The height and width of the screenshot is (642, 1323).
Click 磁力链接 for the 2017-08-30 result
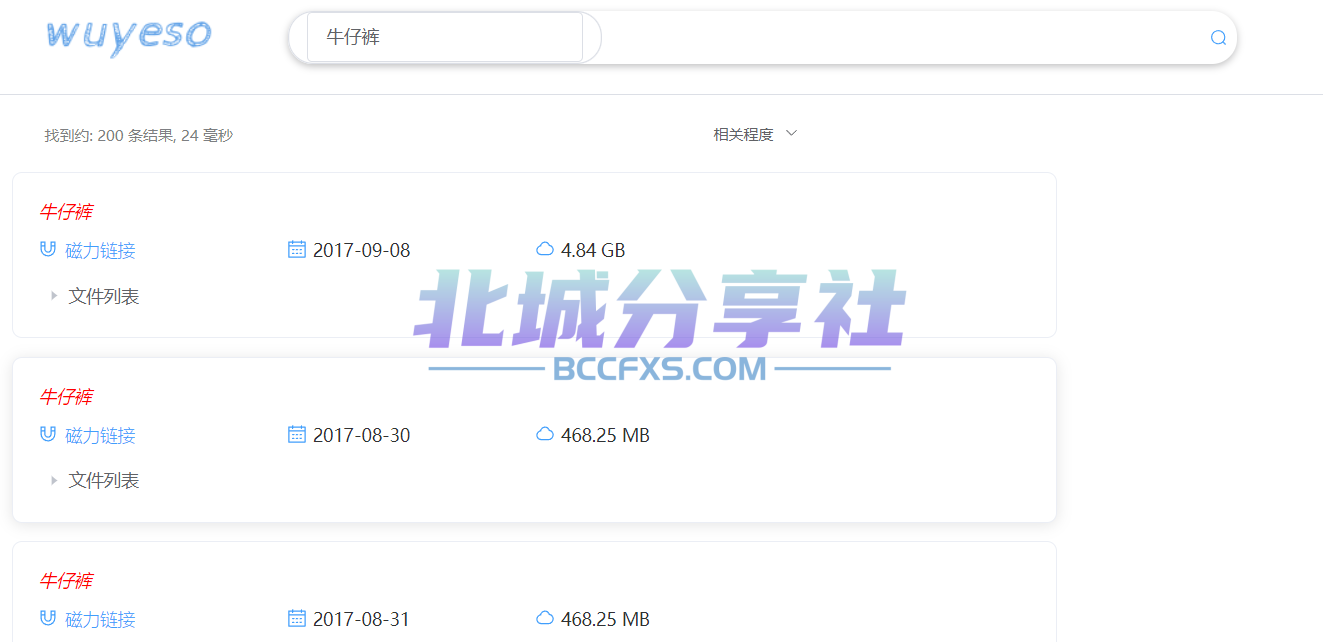tap(100, 436)
